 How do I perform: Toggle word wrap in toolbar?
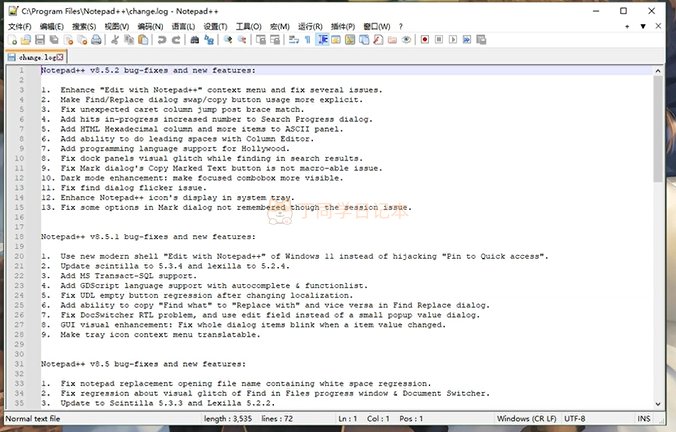[x=294, y=40]
